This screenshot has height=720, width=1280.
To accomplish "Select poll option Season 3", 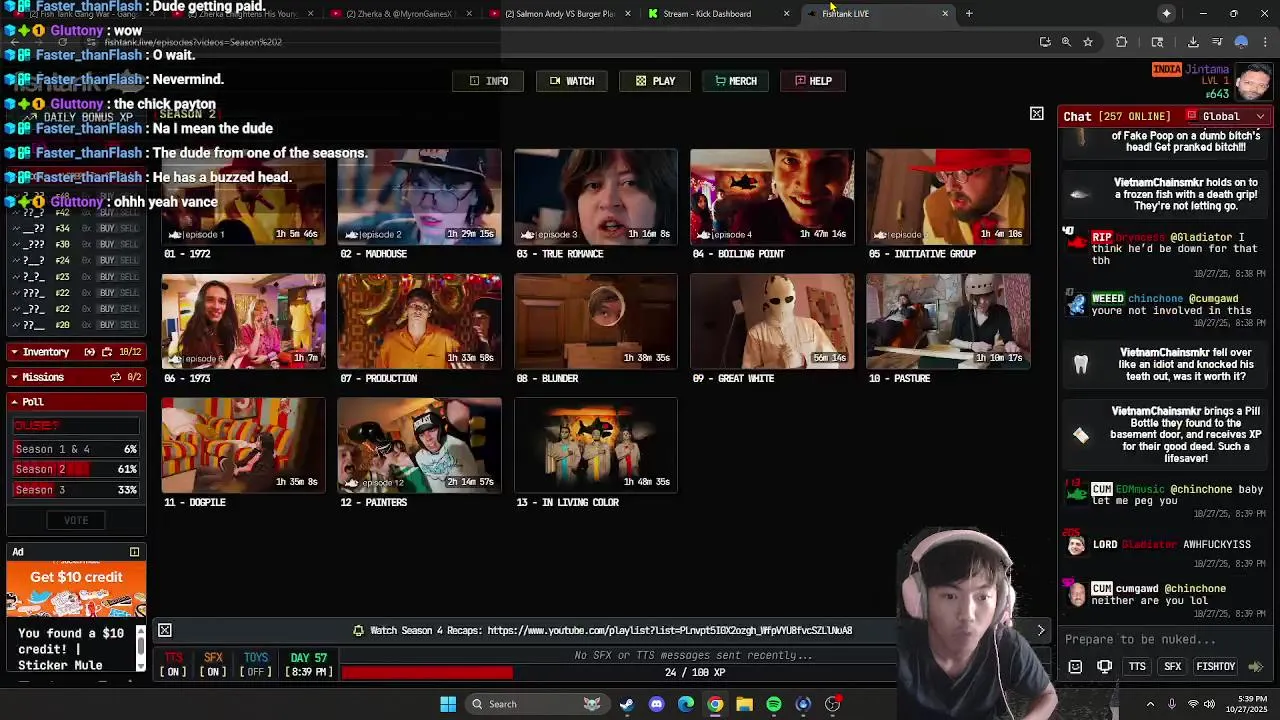I will pyautogui.click(x=76, y=490).
